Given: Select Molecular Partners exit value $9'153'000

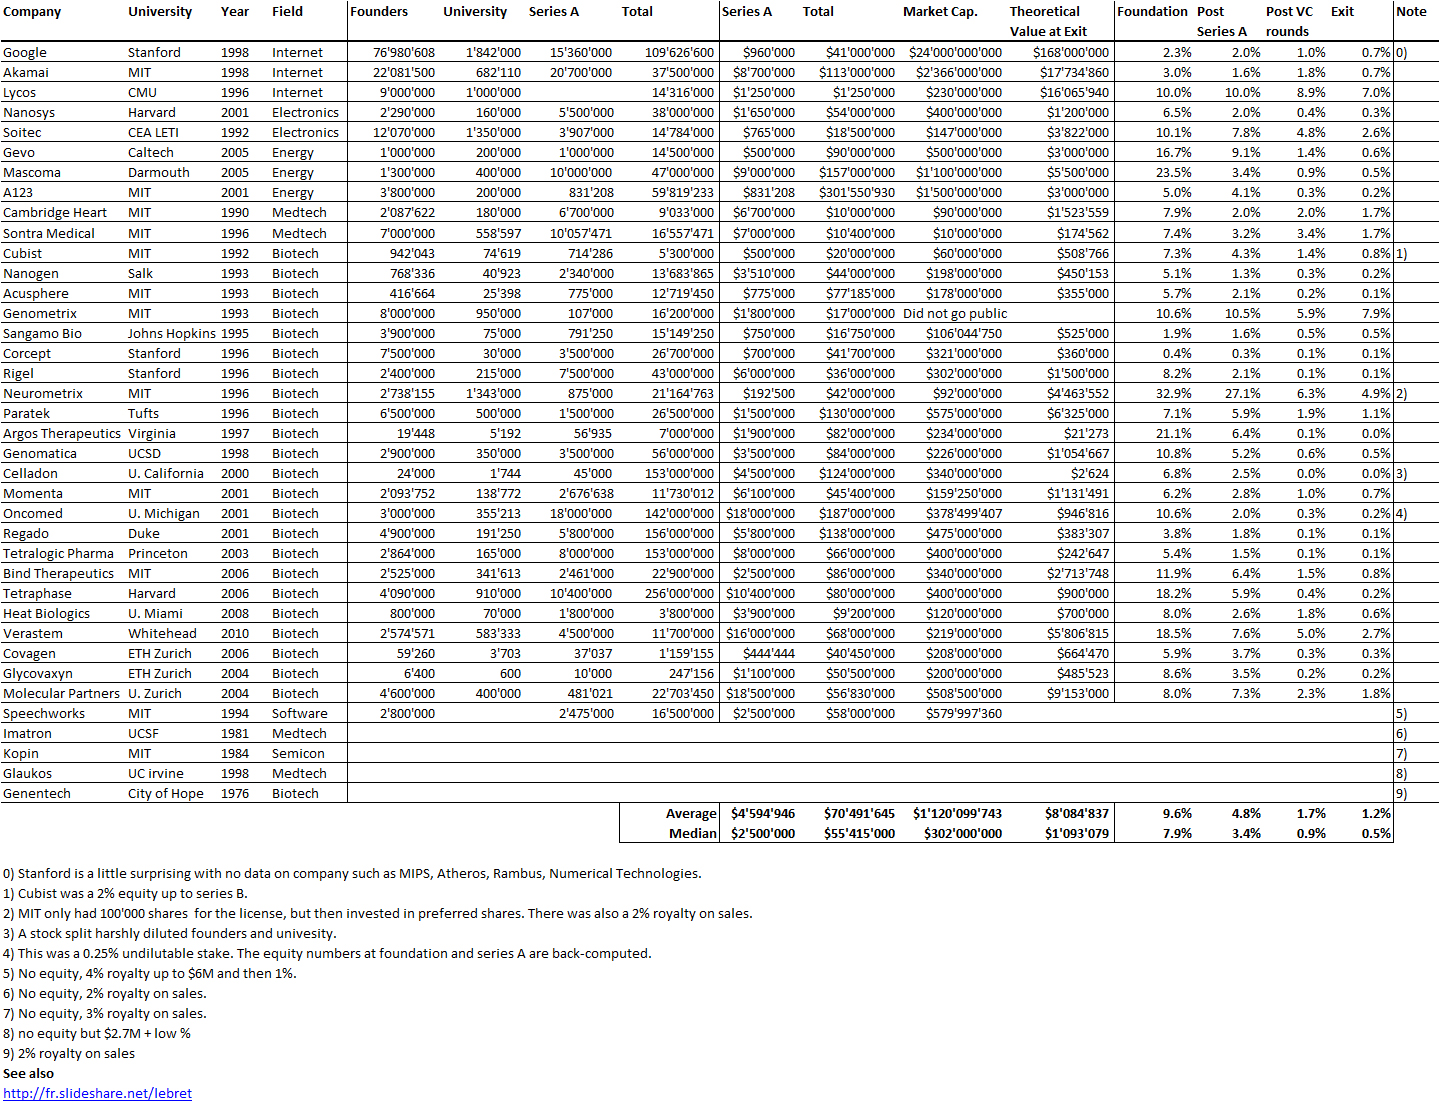Looking at the screenshot, I should point(1078,693).
